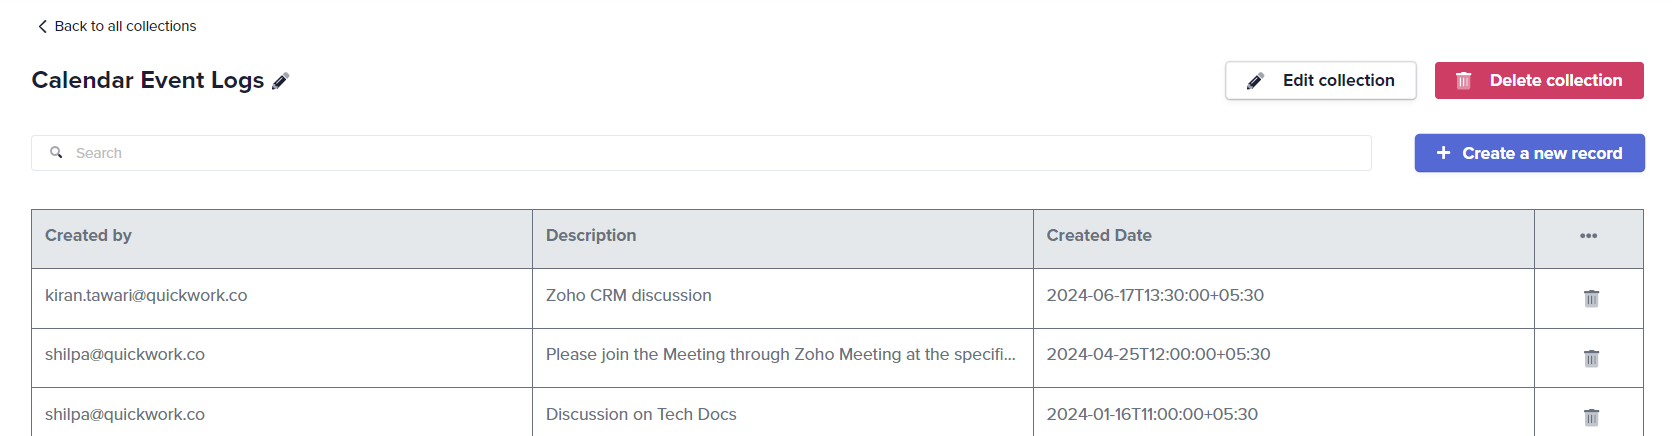Go back to all collections
The width and height of the screenshot is (1673, 436).
[125, 26]
